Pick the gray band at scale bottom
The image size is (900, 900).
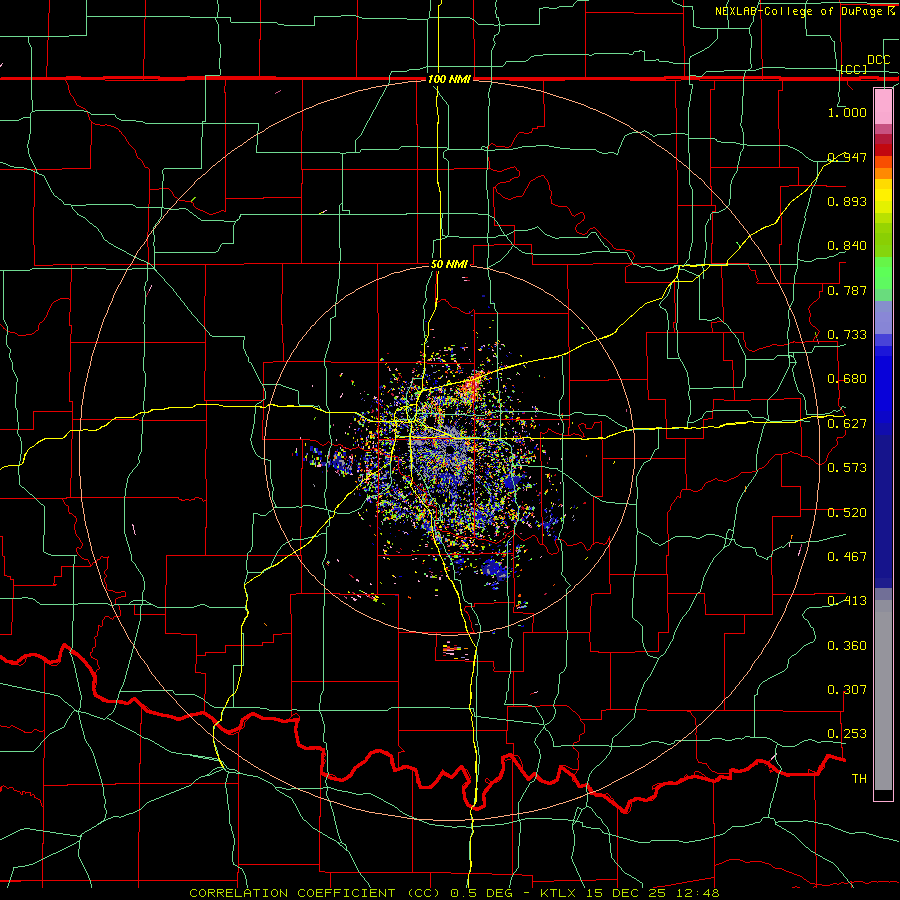pyautogui.click(x=883, y=695)
